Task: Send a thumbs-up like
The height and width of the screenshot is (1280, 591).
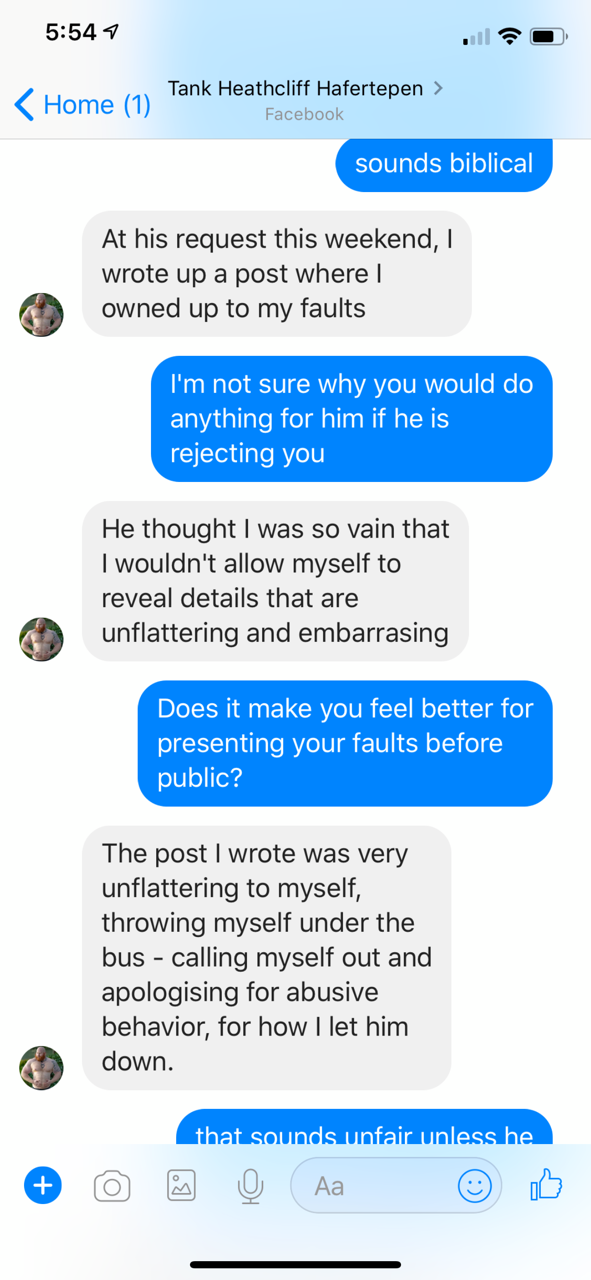Action: (x=546, y=1186)
